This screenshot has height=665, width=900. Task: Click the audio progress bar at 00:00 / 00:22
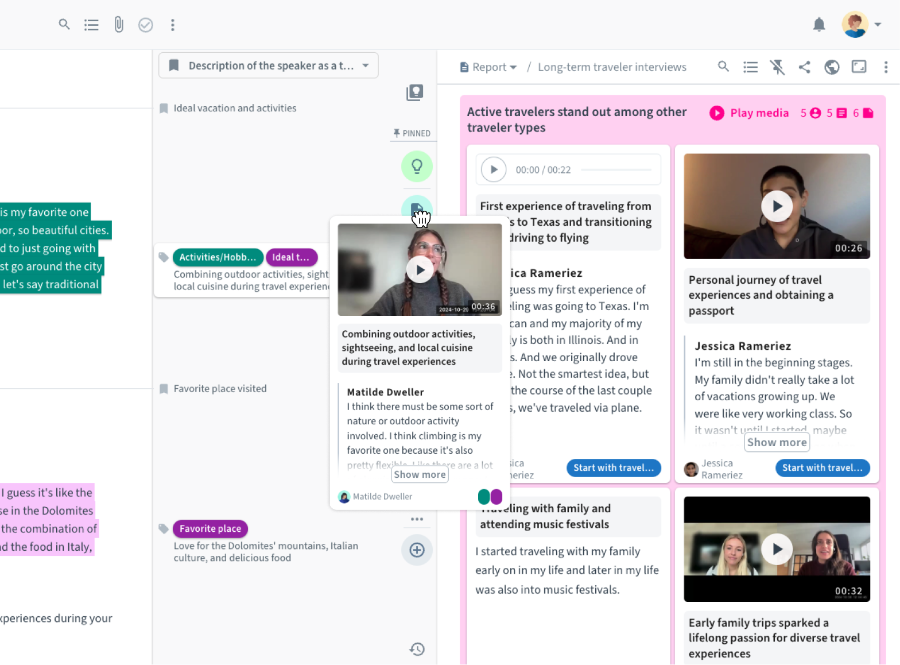coord(615,170)
